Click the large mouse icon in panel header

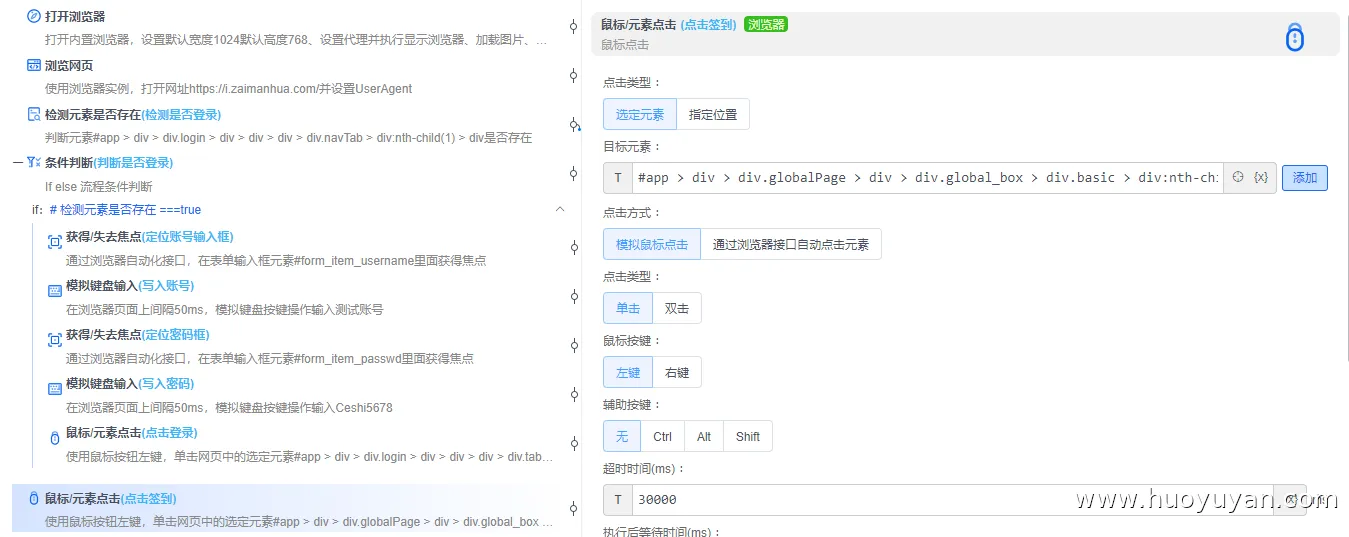pos(1295,37)
